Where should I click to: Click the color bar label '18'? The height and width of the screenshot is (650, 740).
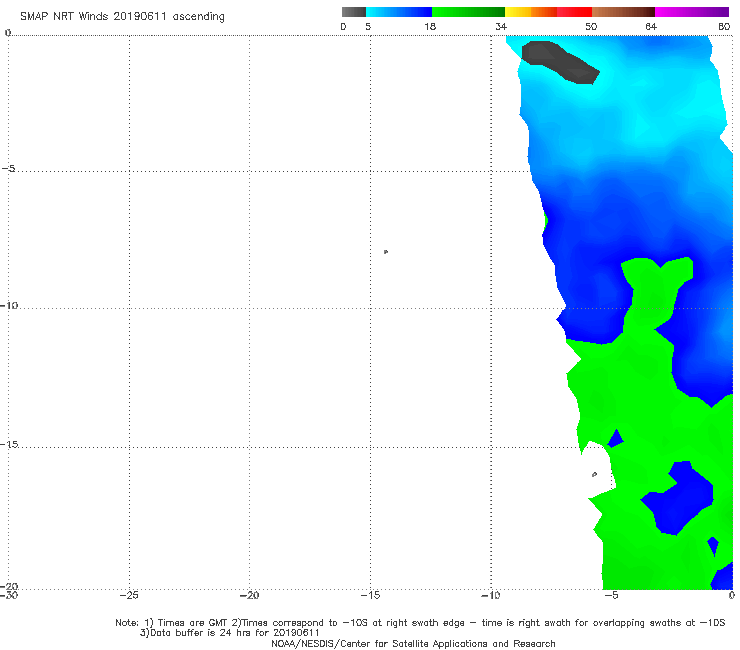[430, 26]
